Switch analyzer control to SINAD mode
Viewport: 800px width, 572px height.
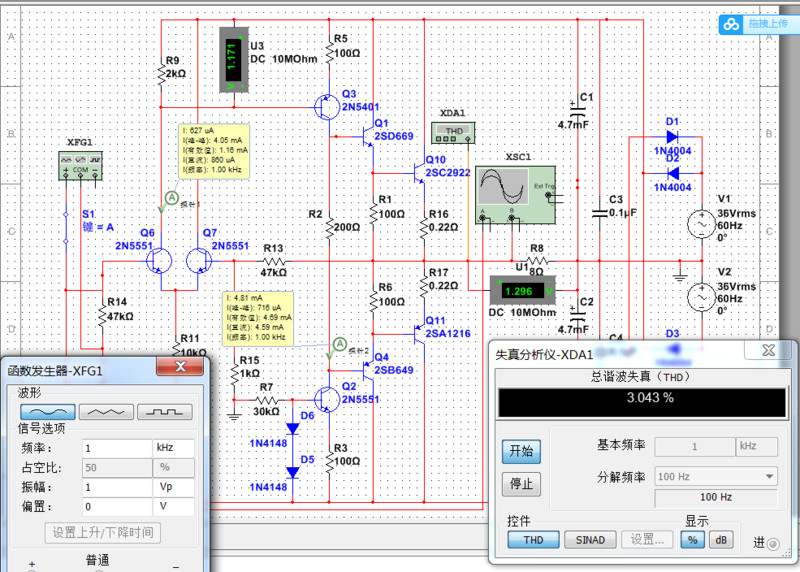pyautogui.click(x=590, y=540)
